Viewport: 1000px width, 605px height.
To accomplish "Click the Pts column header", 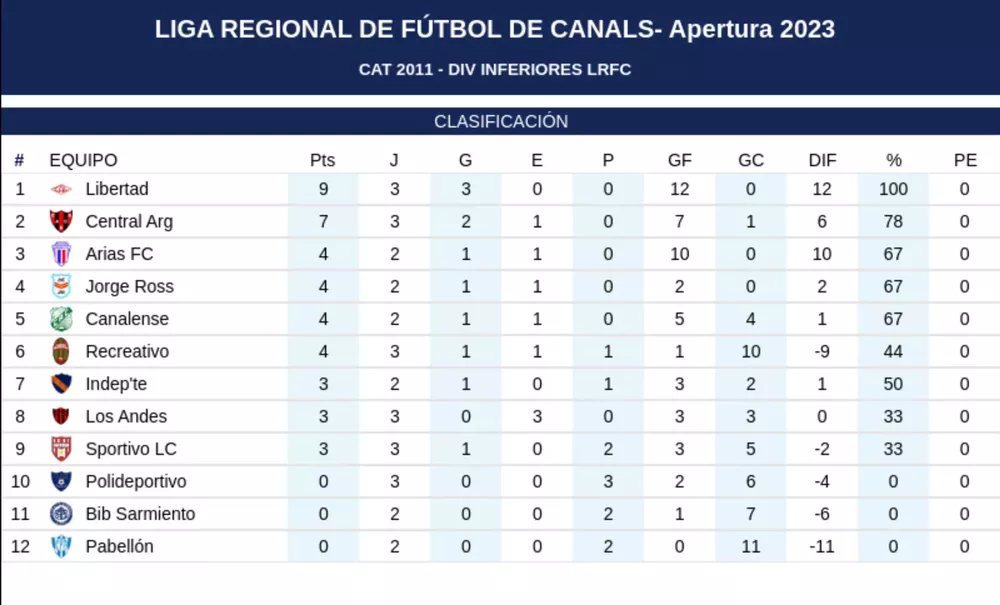I will tap(322, 160).
